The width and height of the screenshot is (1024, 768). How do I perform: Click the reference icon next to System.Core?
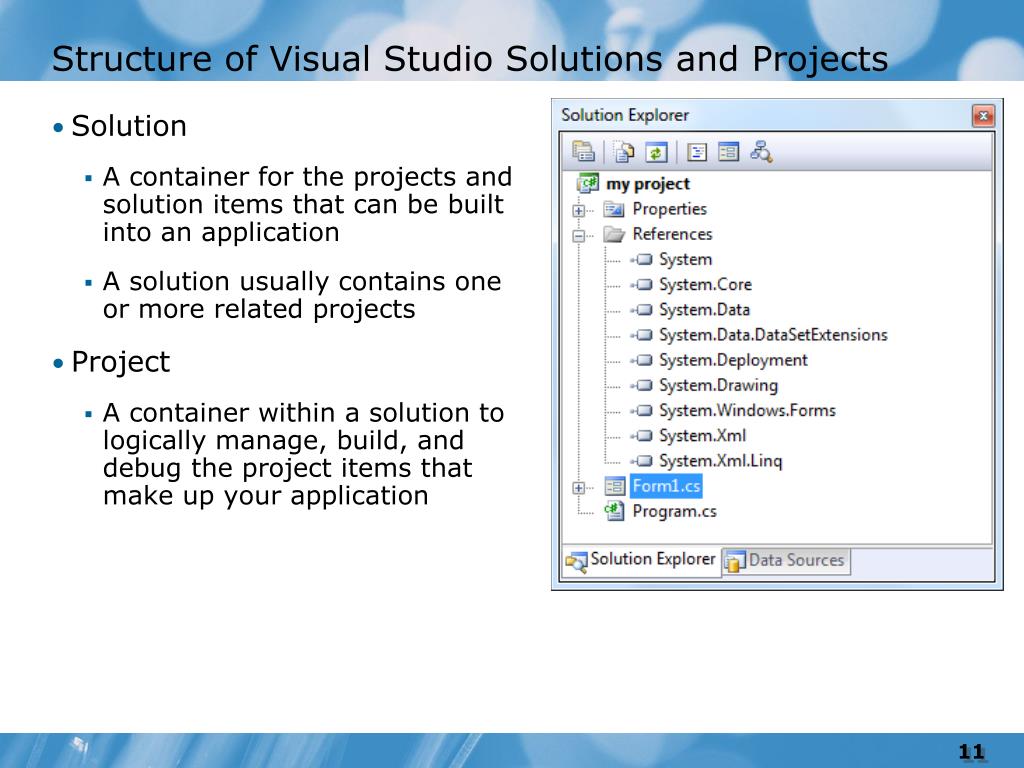[x=642, y=285]
